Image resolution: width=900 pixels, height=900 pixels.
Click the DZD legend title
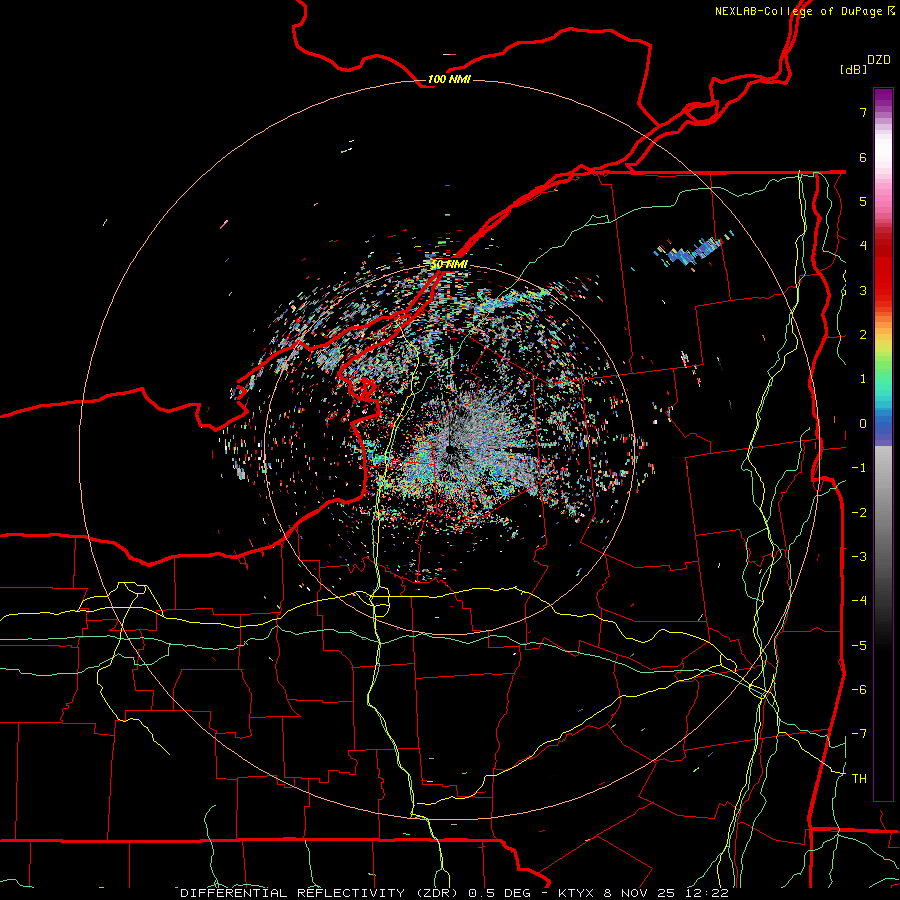click(x=879, y=60)
